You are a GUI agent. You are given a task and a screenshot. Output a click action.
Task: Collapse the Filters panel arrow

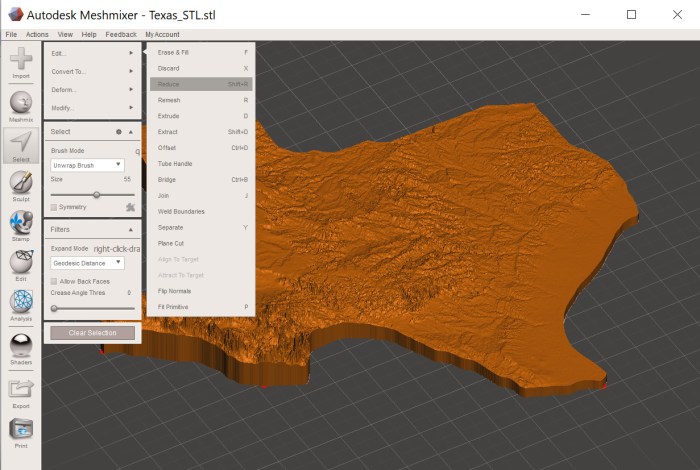[131, 229]
